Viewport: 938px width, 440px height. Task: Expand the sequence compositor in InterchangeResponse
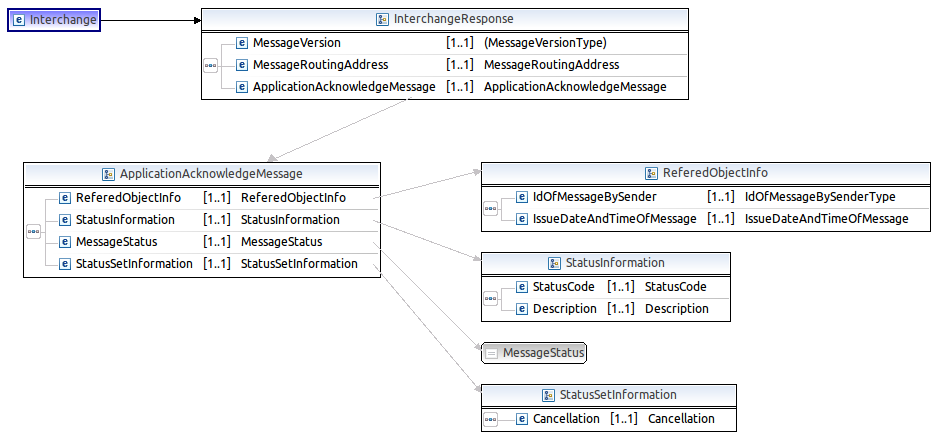(210, 65)
